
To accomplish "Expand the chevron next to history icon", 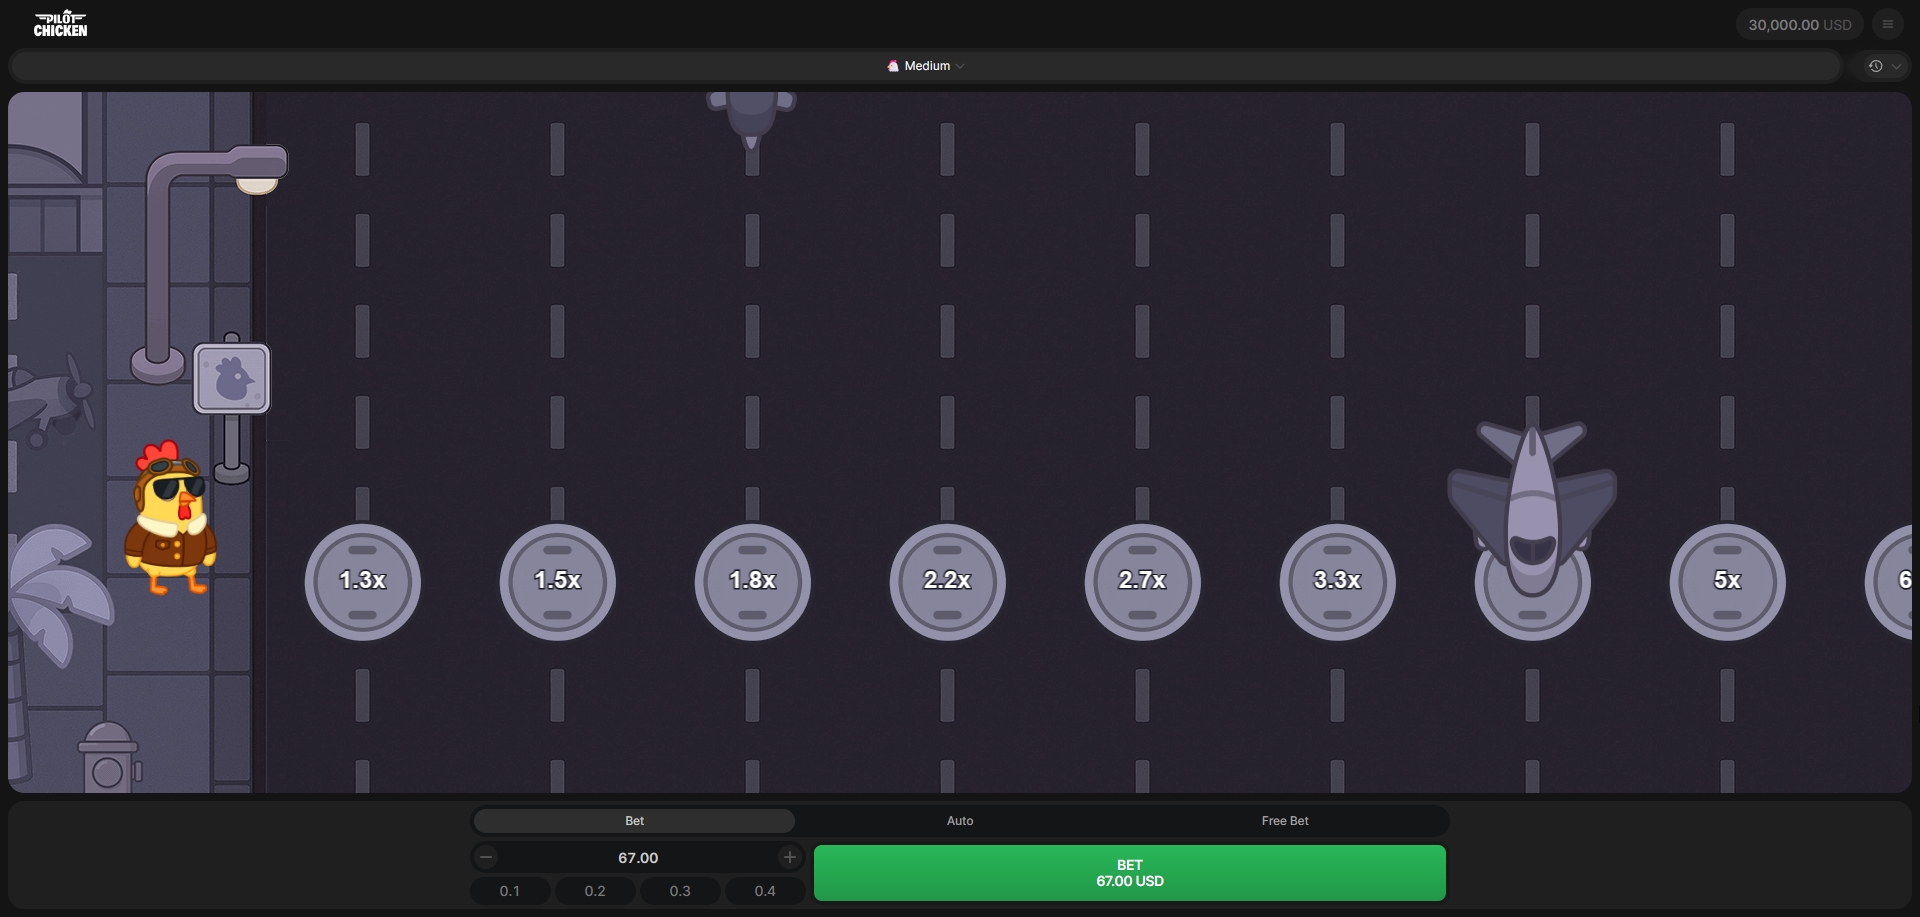I will (1896, 66).
